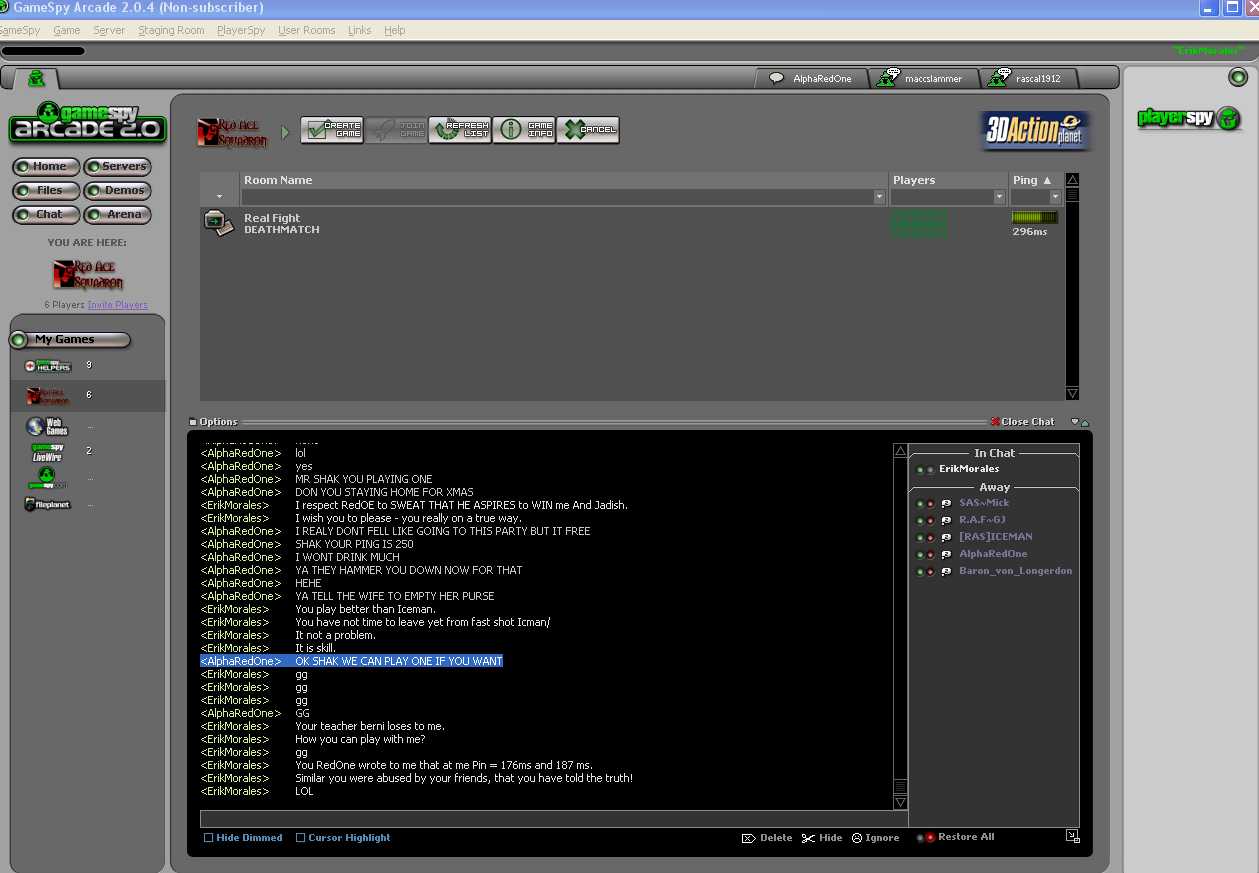Click the Delete chat action
The image size is (1259, 873).
pos(767,838)
